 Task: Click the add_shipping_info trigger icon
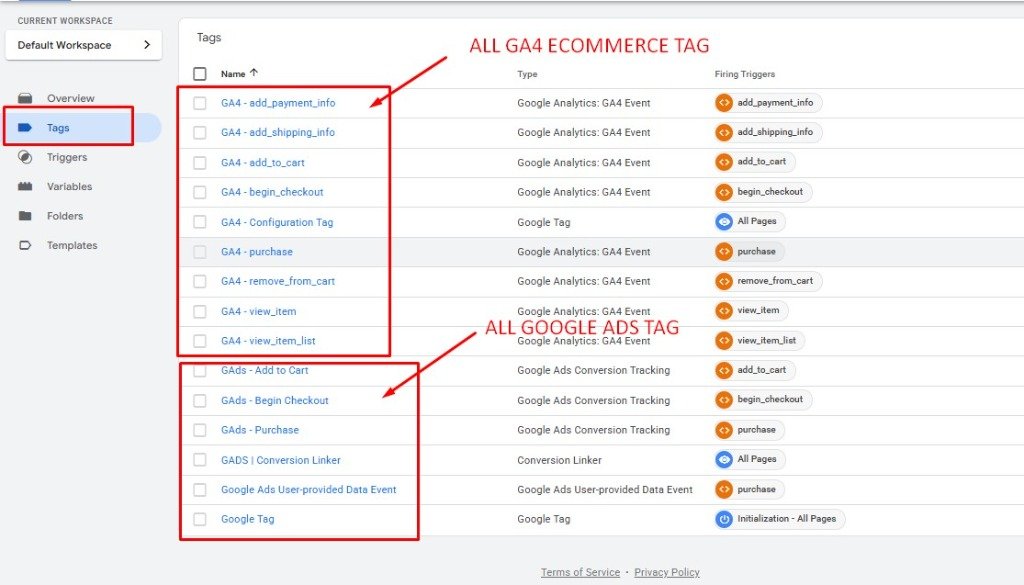(724, 133)
